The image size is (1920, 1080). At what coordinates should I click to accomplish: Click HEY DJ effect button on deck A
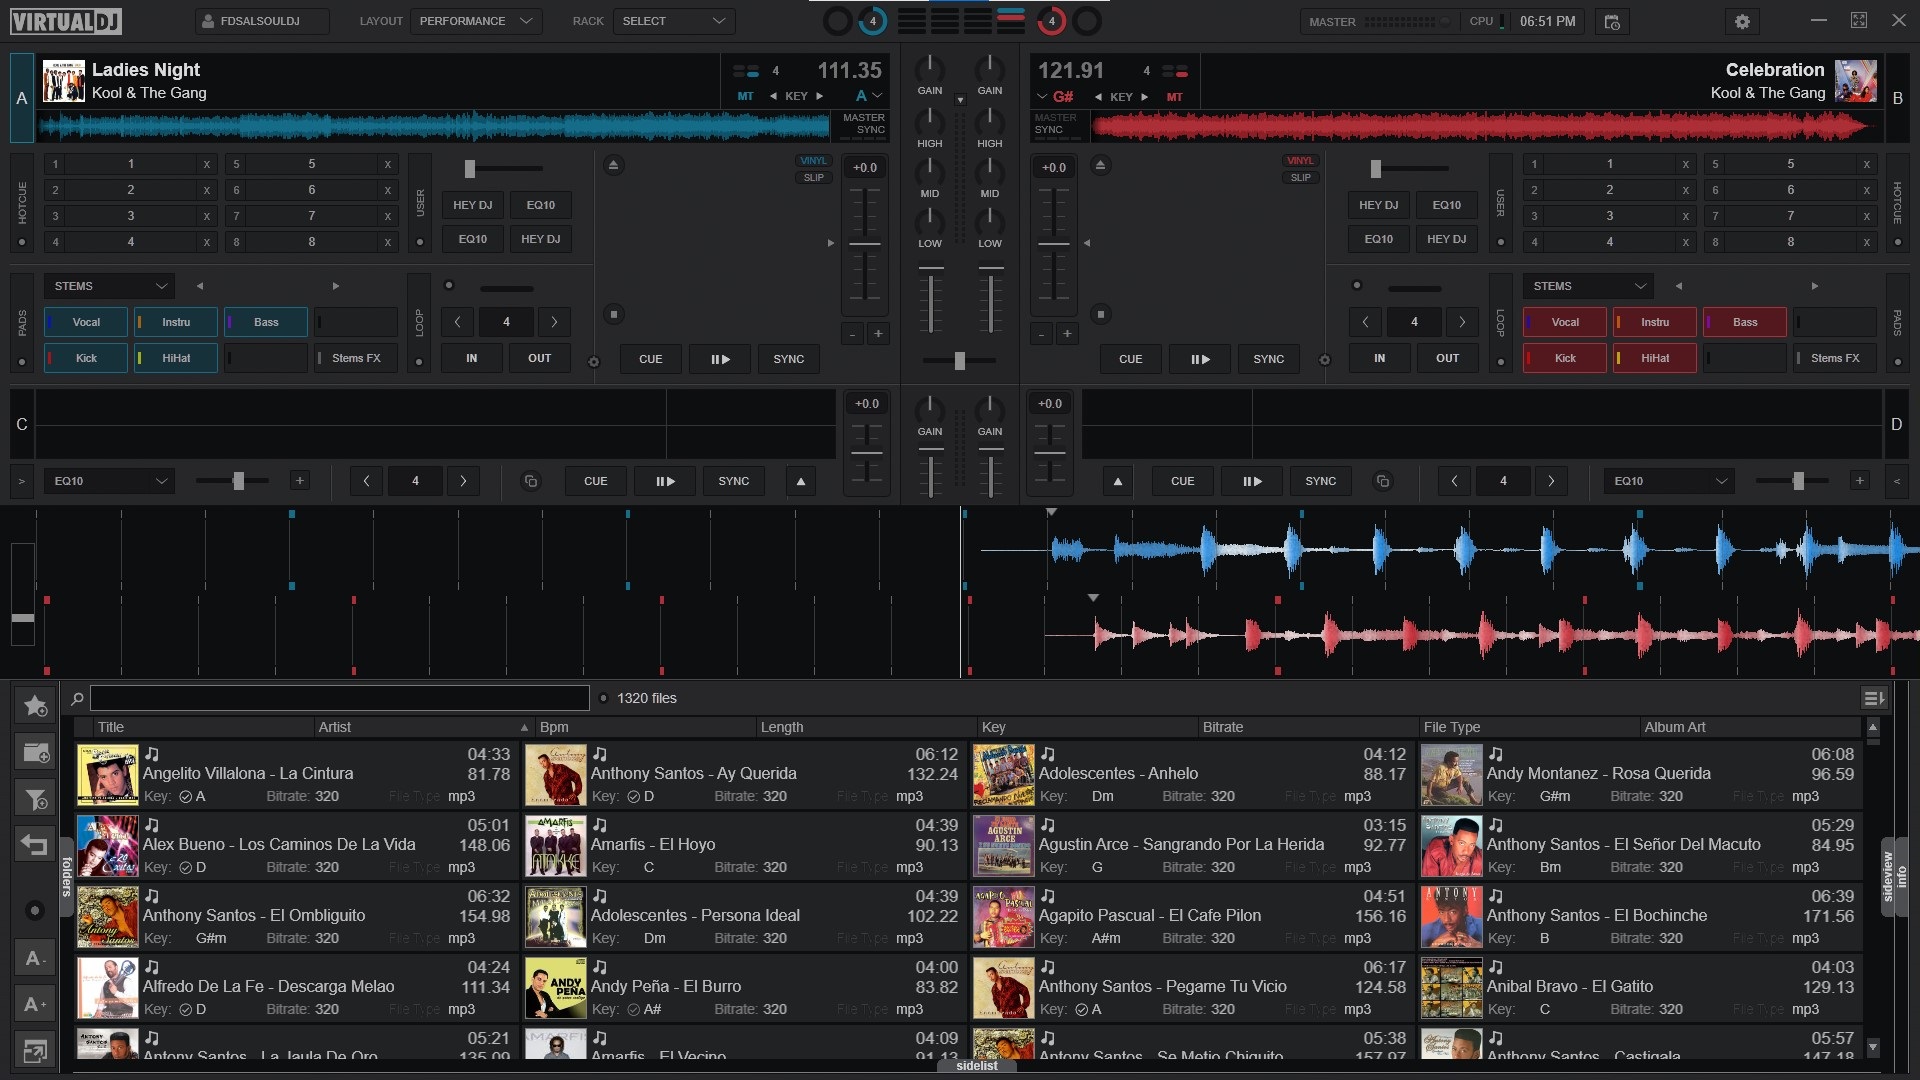[472, 205]
